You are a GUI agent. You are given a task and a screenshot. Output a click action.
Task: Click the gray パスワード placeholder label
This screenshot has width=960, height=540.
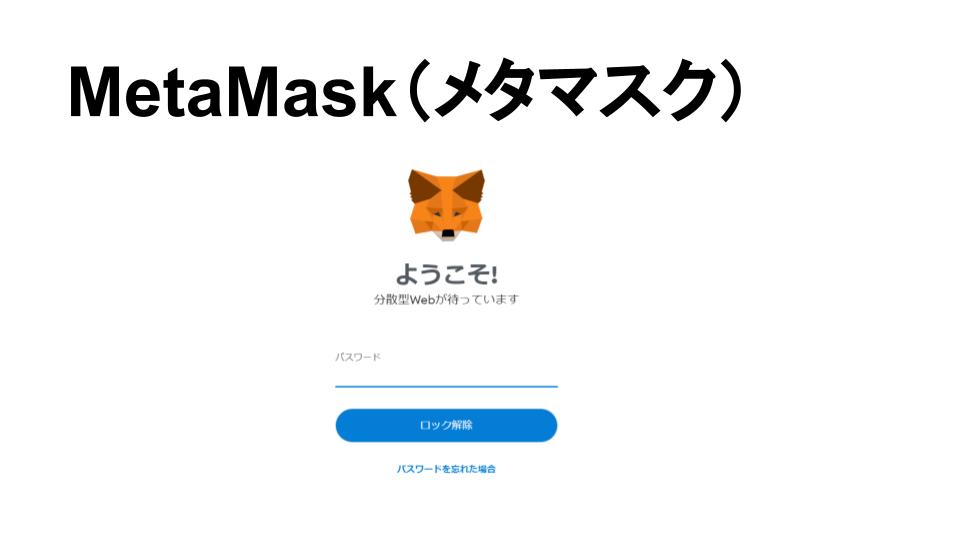pyautogui.click(x=358, y=357)
